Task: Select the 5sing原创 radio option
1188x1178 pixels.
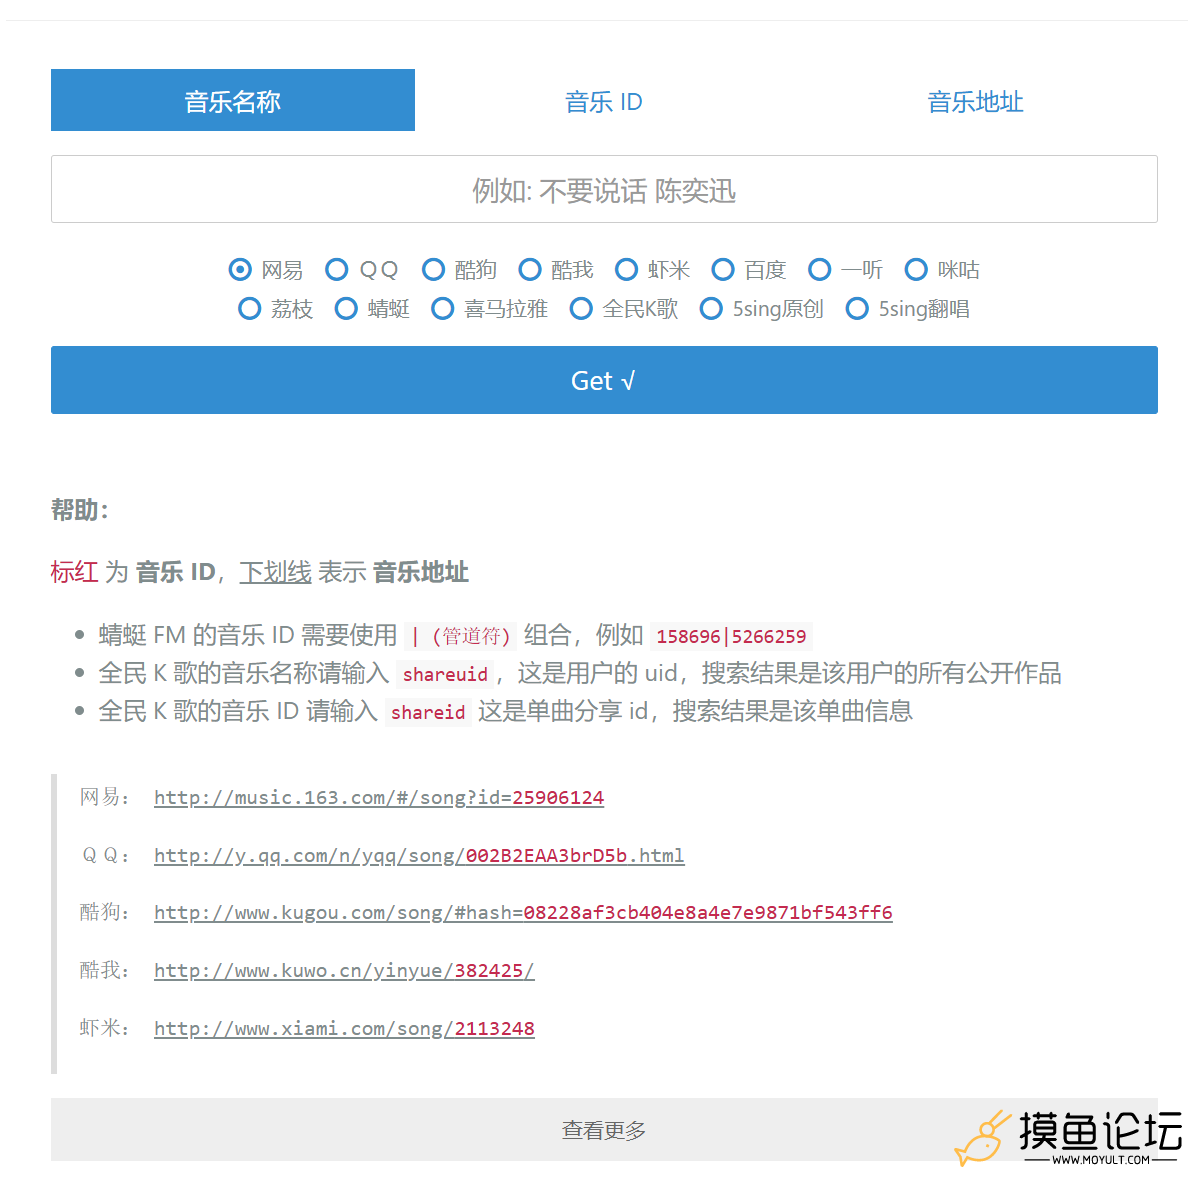Action: 711,309
